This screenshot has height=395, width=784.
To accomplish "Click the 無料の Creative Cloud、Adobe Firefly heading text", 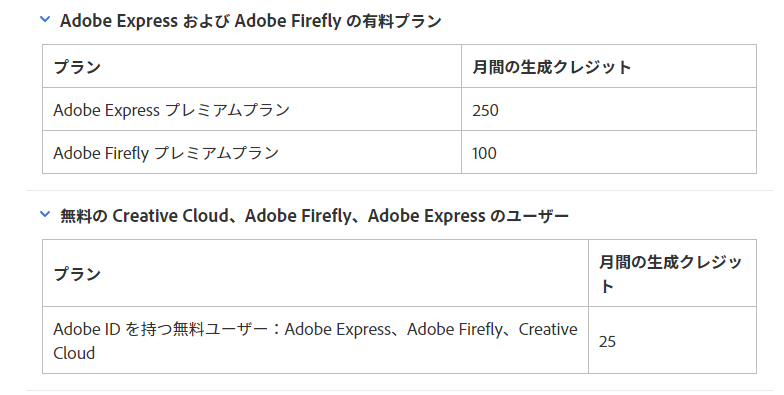I will [314, 216].
